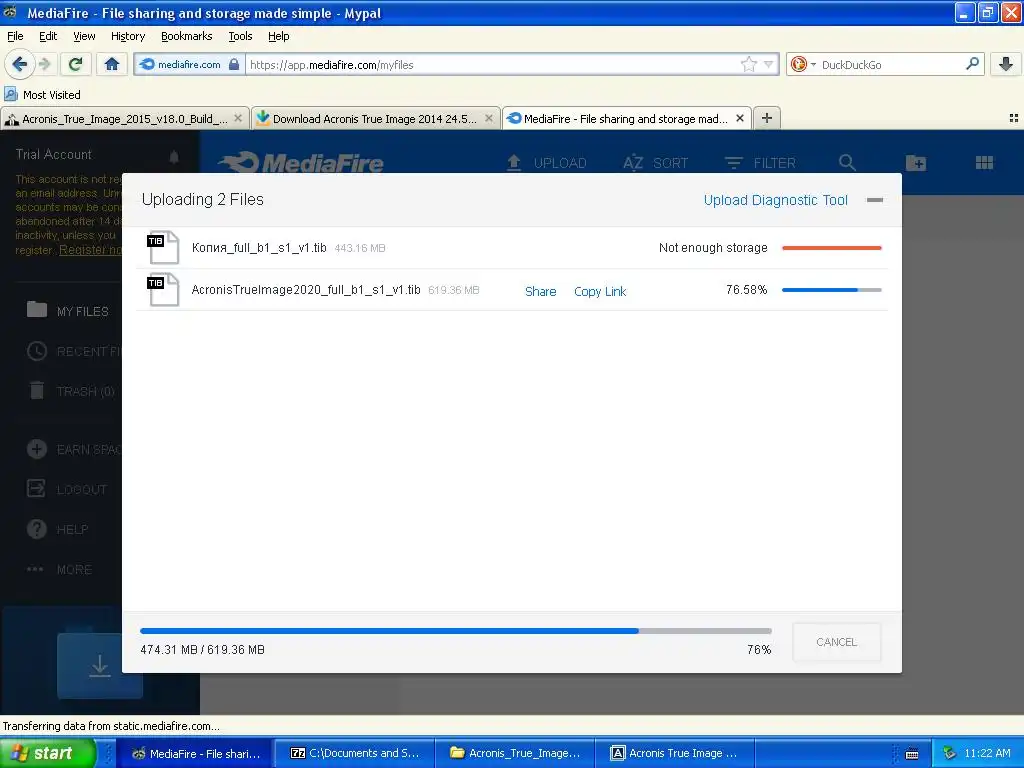Click the Register now link in sidebar
The image size is (1024, 768).
pyautogui.click(x=90, y=250)
